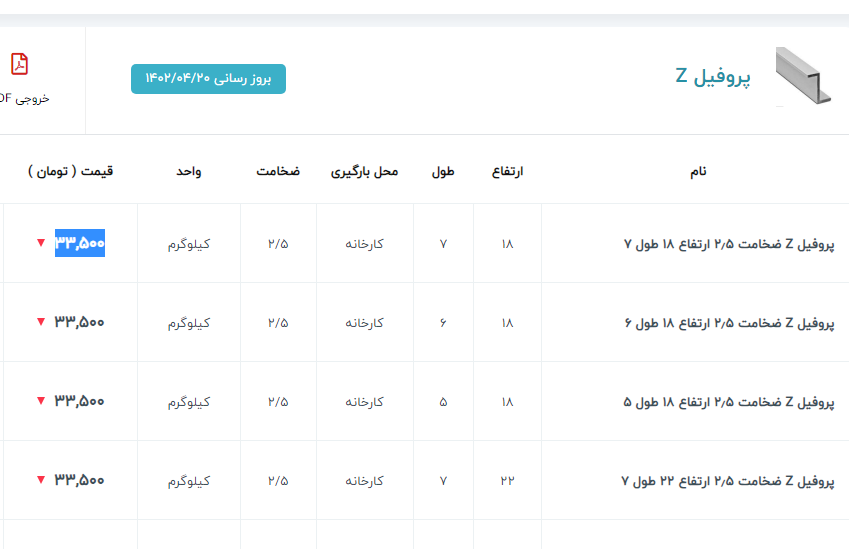
Task: Click the محل بارگیری column header
Action: click(364, 172)
